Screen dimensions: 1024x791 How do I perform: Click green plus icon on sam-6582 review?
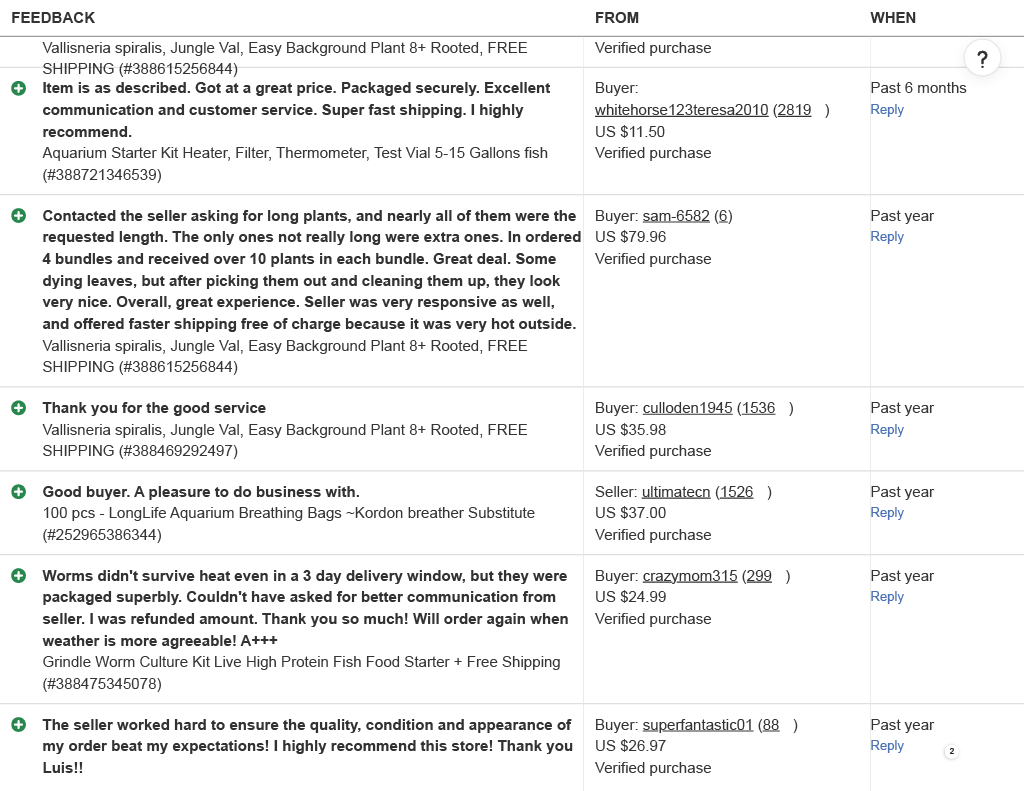19,216
